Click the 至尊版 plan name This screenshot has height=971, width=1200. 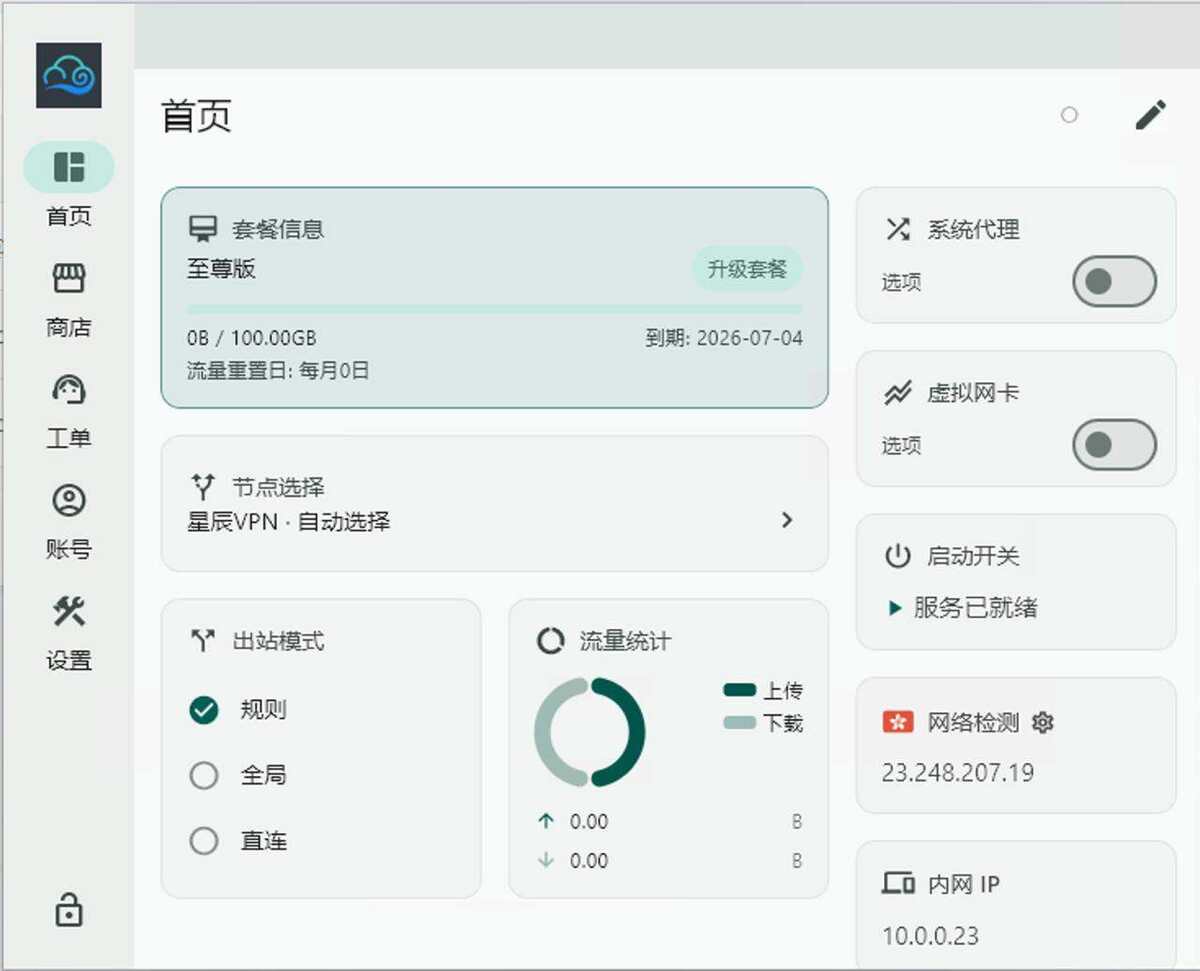coord(221,269)
